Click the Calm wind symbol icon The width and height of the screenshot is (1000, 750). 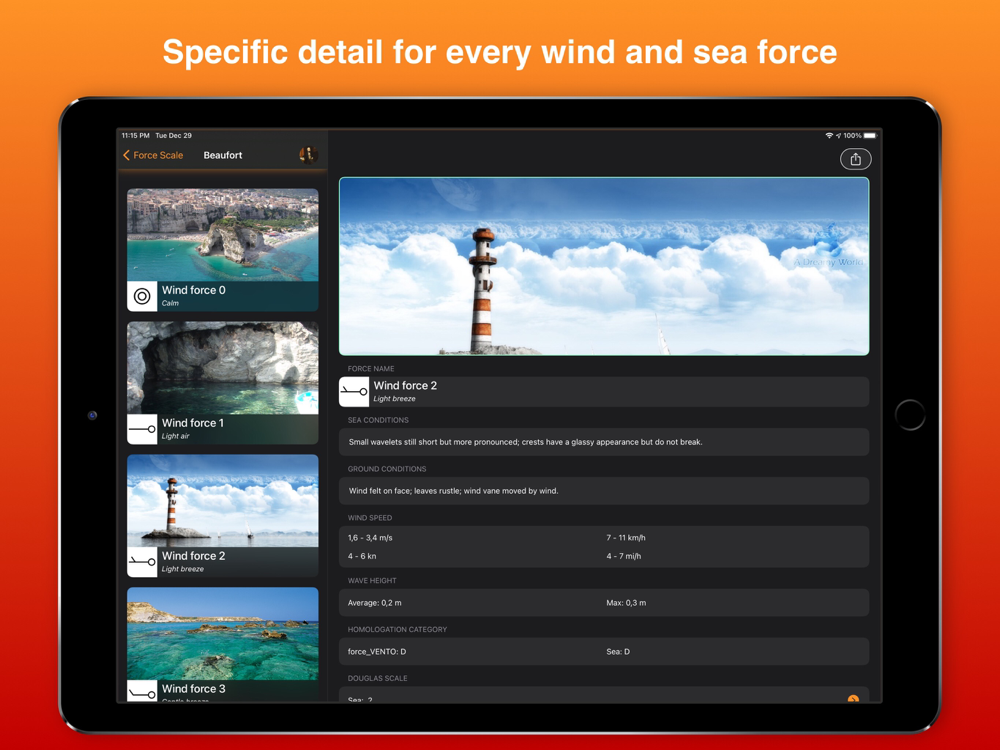click(x=142, y=296)
